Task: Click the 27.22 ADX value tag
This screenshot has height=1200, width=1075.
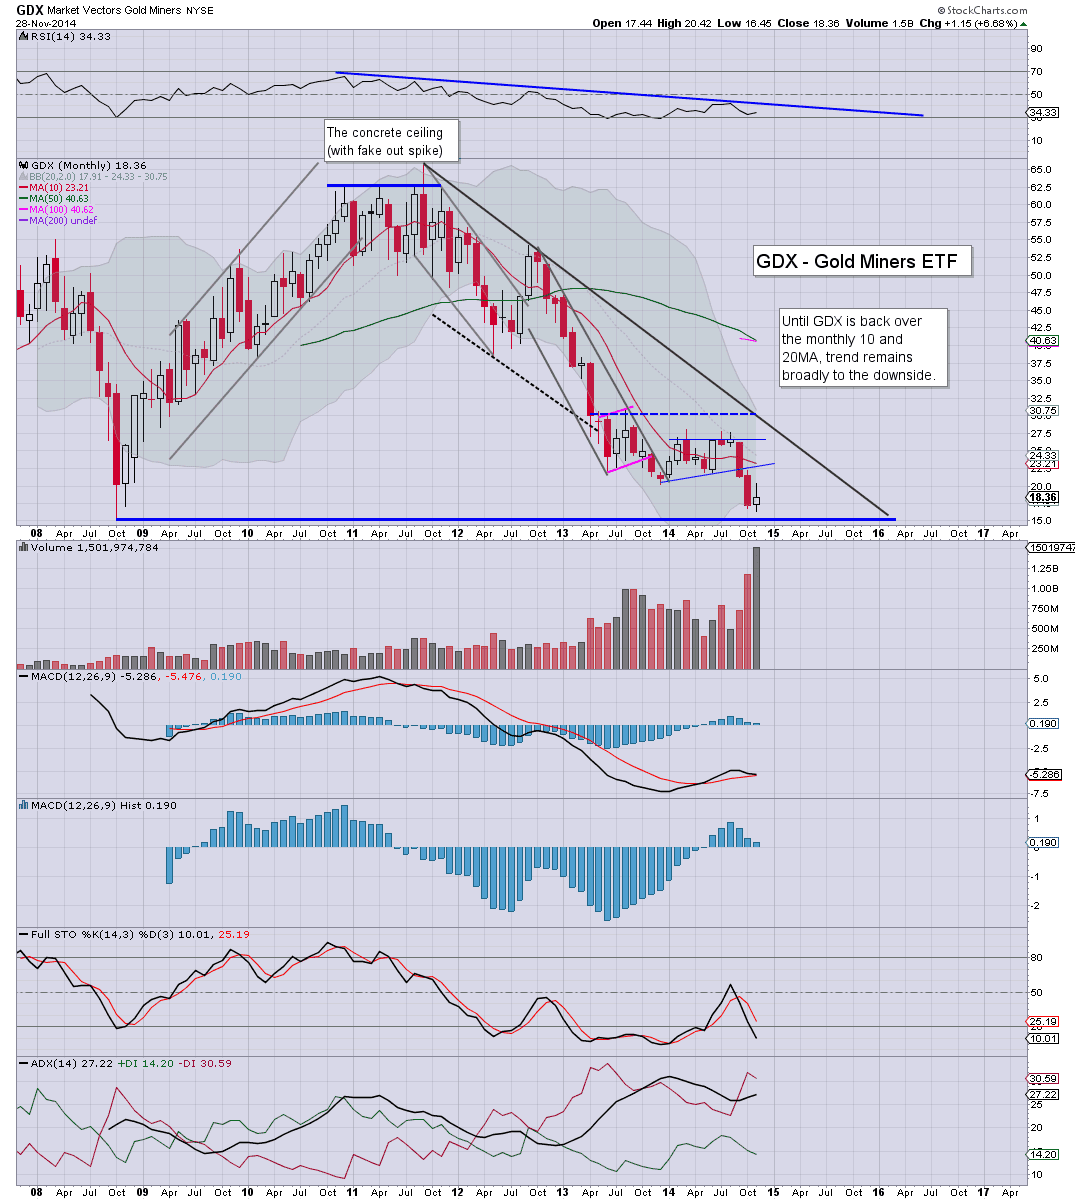Action: [x=1042, y=1095]
